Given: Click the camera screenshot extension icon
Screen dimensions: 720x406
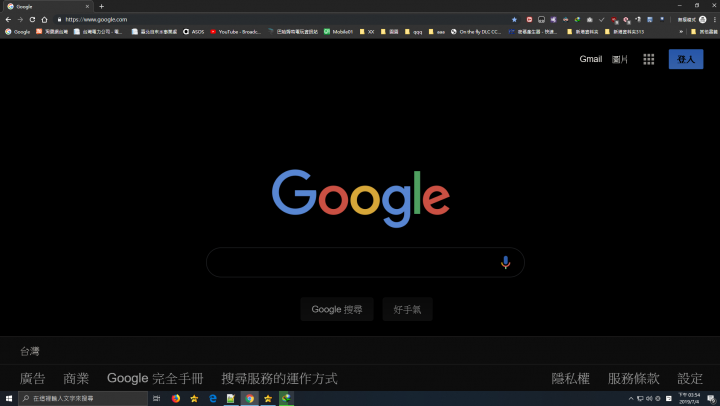Looking at the screenshot, I should point(590,19).
